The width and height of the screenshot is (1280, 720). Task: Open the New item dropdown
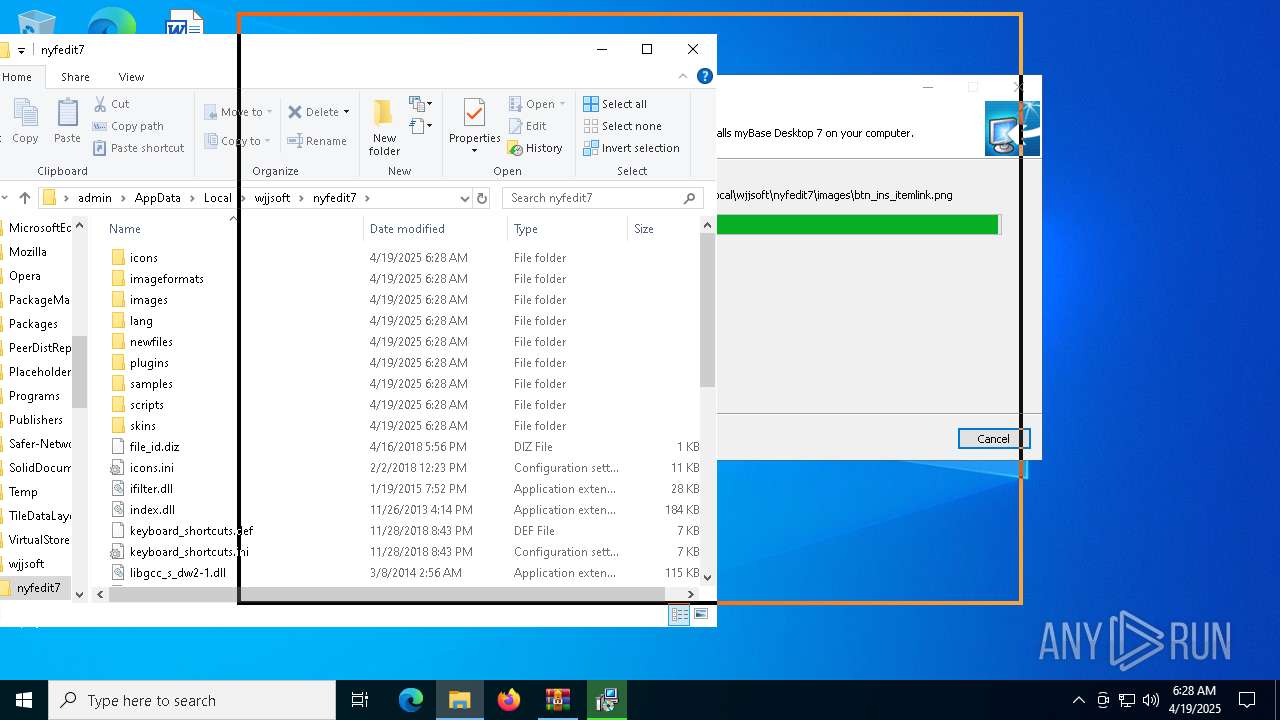[420, 104]
